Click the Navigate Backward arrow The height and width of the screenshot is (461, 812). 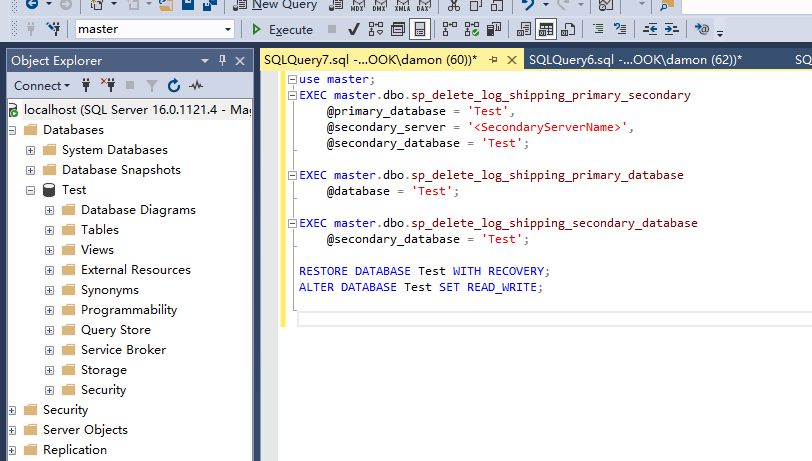[32, 5]
